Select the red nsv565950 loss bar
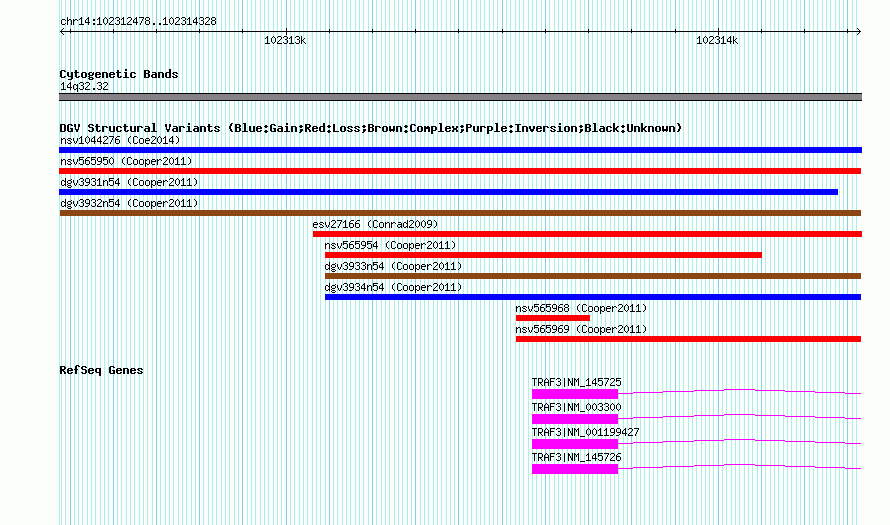Viewport: 890px width, 525px height. point(460,171)
